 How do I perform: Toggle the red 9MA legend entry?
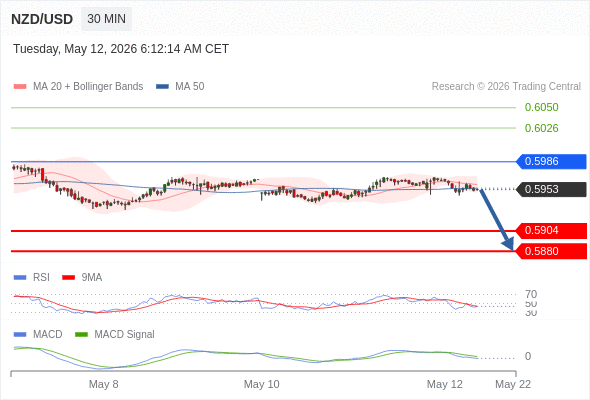coord(82,277)
